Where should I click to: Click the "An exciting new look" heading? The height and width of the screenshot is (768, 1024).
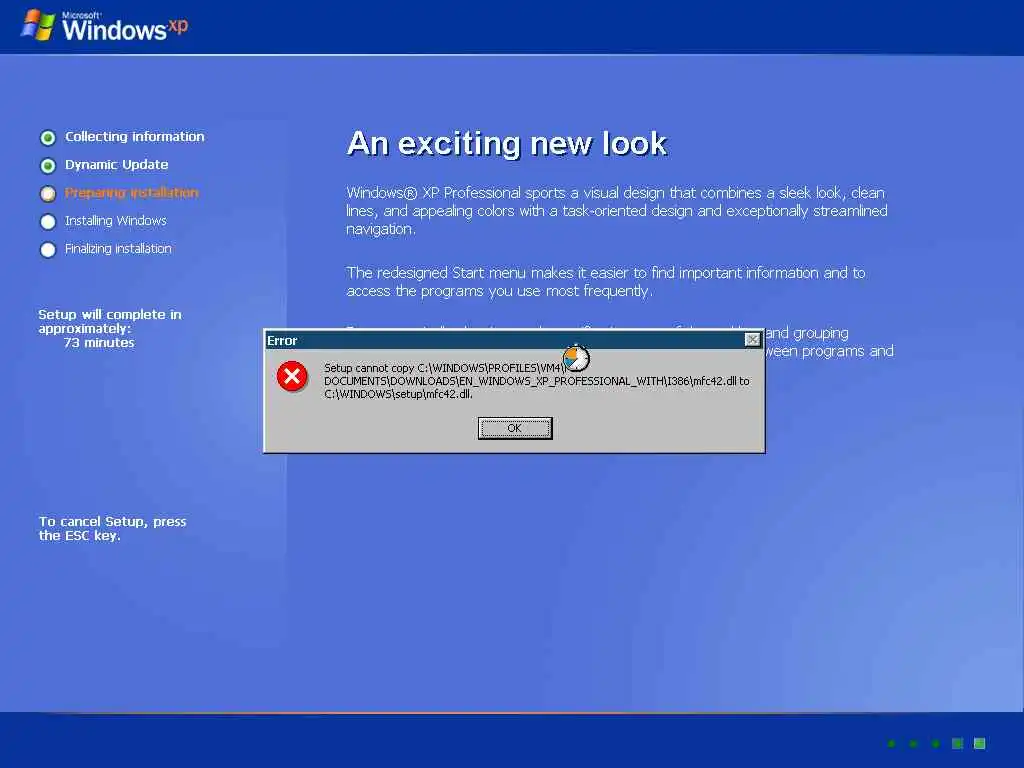(x=507, y=144)
